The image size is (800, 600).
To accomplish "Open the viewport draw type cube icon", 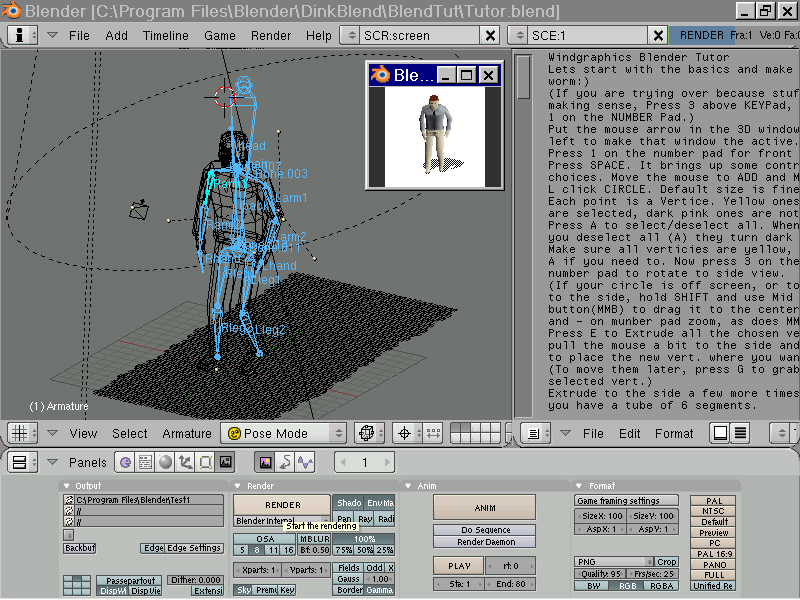I will coord(366,434).
